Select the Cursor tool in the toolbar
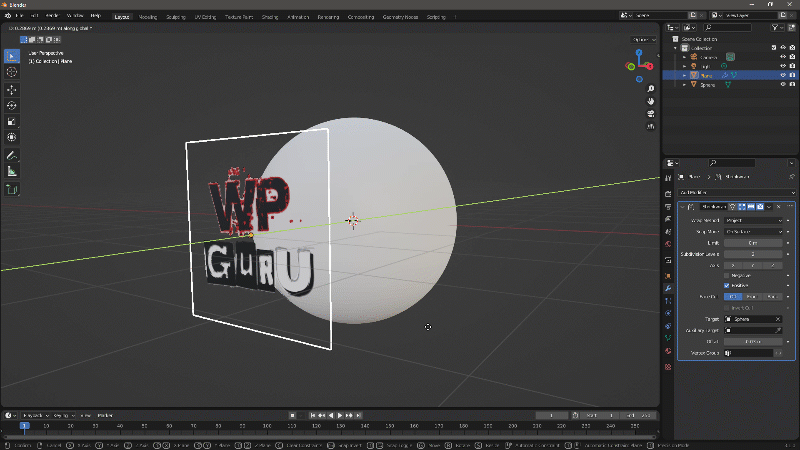The height and width of the screenshot is (450, 800). (x=12, y=72)
